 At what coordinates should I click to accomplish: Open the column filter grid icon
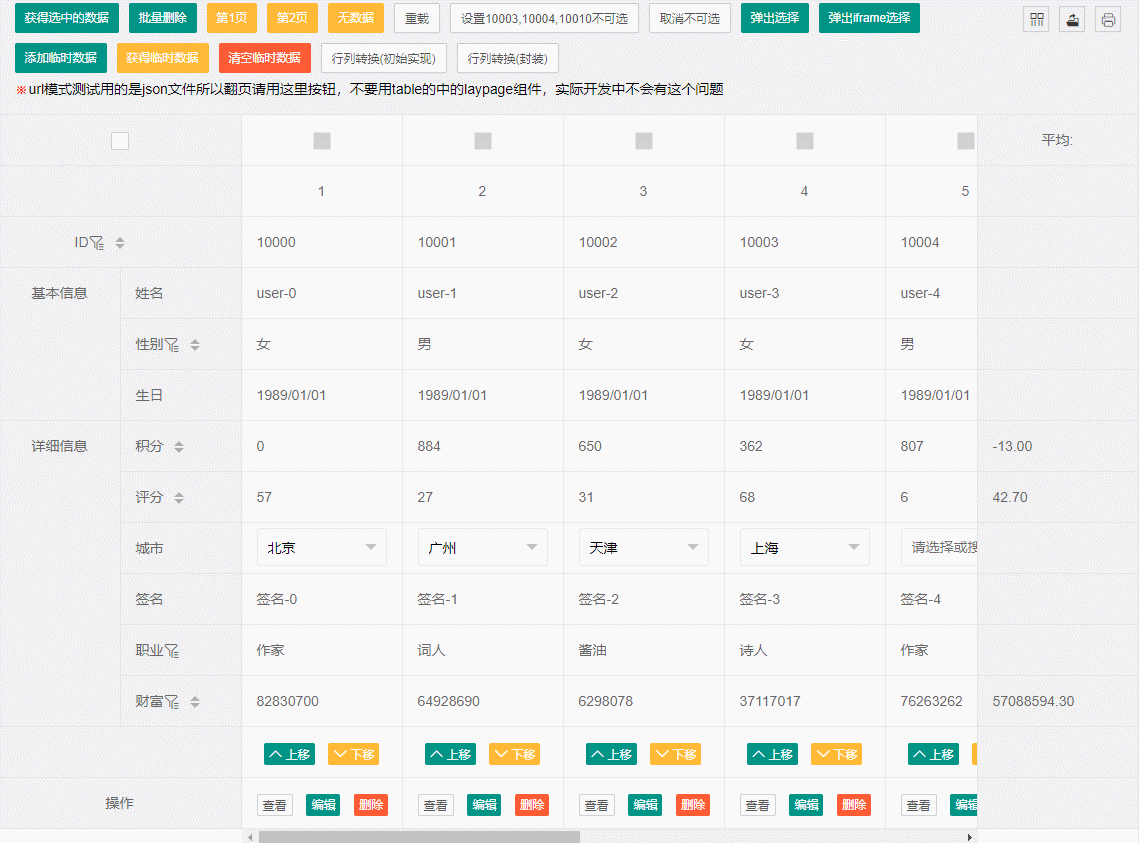(1037, 20)
